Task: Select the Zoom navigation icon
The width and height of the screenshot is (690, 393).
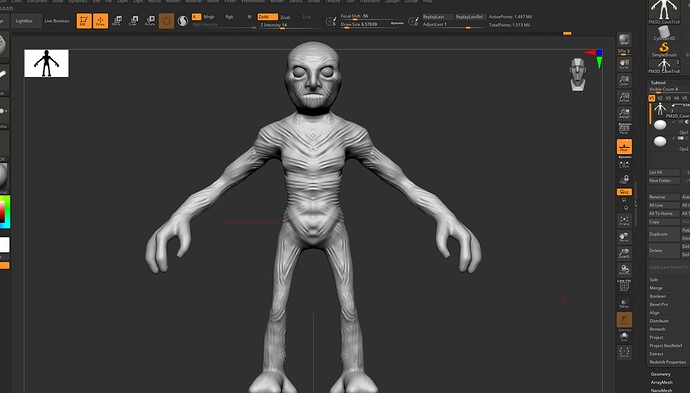Action: point(624,81)
